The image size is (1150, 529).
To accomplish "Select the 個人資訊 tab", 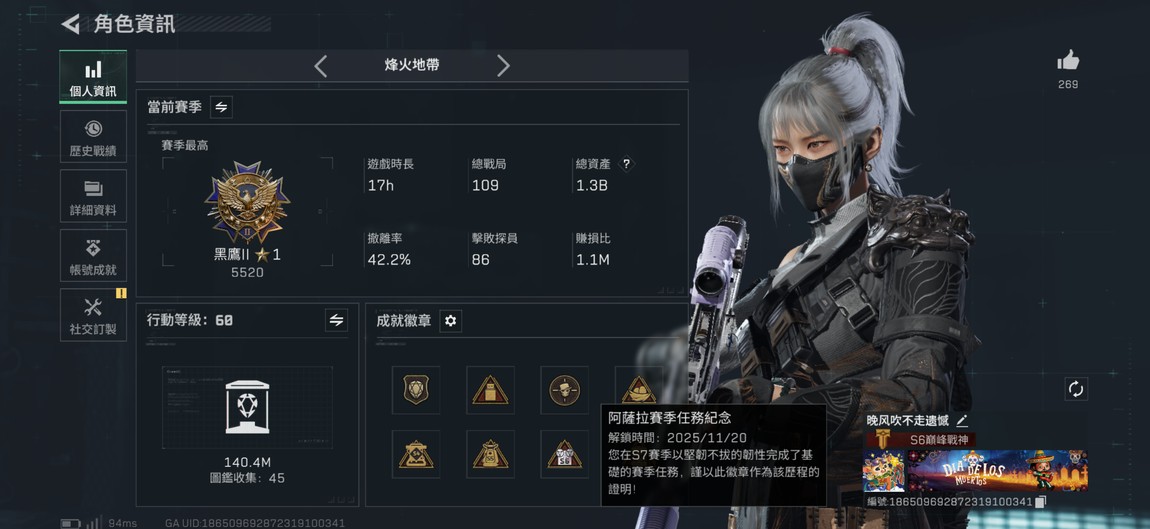I will pyautogui.click(x=93, y=77).
